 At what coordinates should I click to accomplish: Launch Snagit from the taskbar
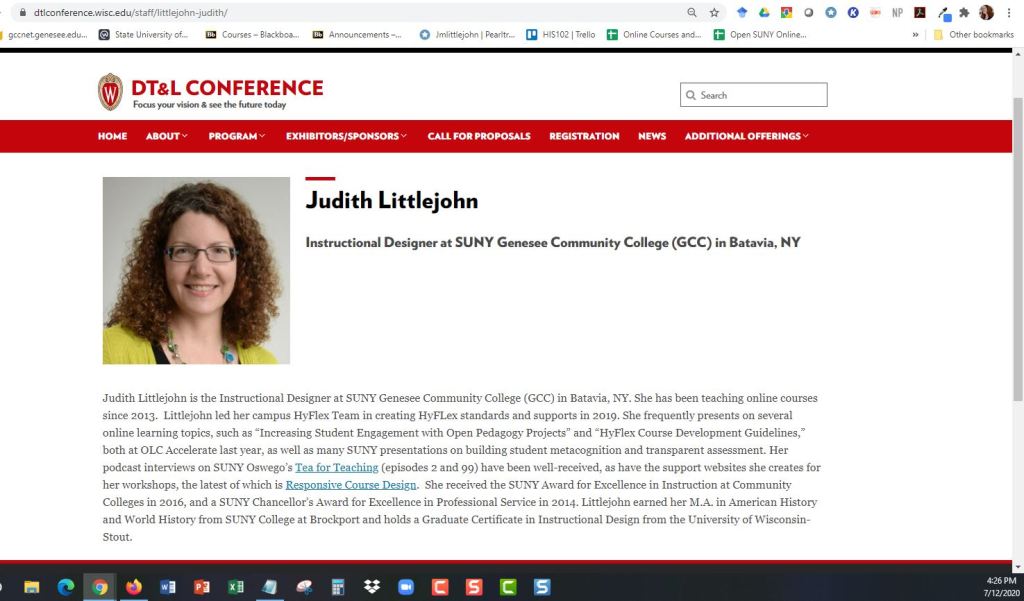[473, 587]
